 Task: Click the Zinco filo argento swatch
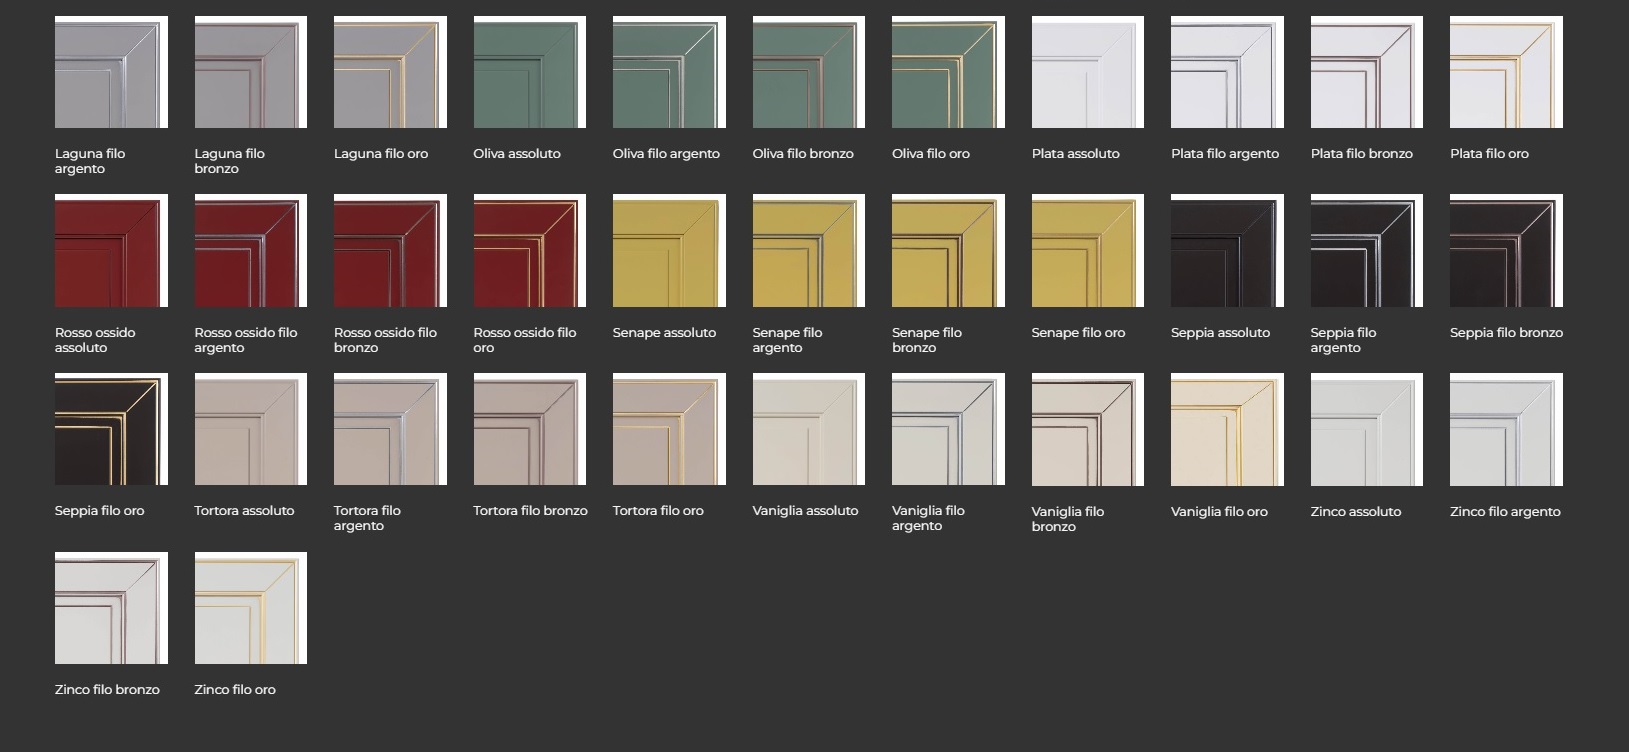(1506, 430)
